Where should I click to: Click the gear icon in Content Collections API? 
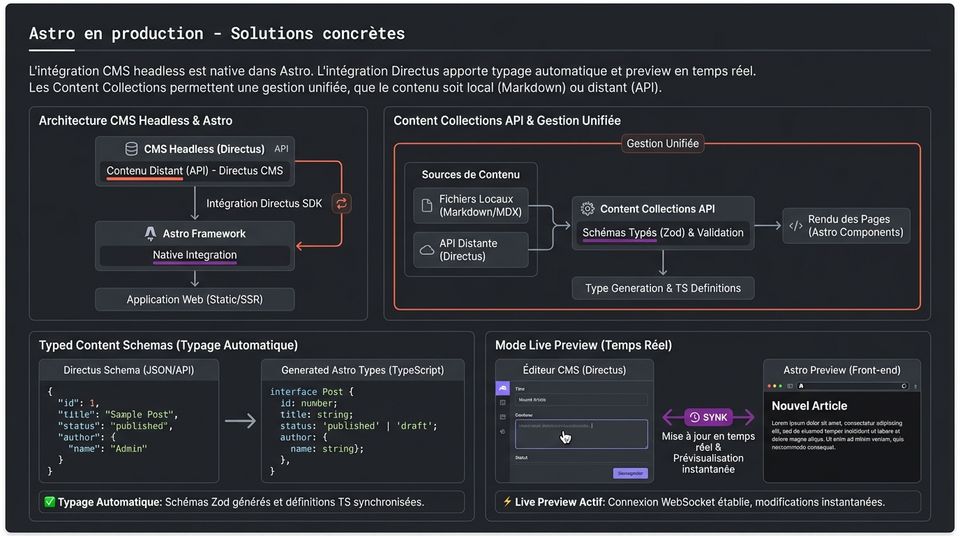[587, 209]
